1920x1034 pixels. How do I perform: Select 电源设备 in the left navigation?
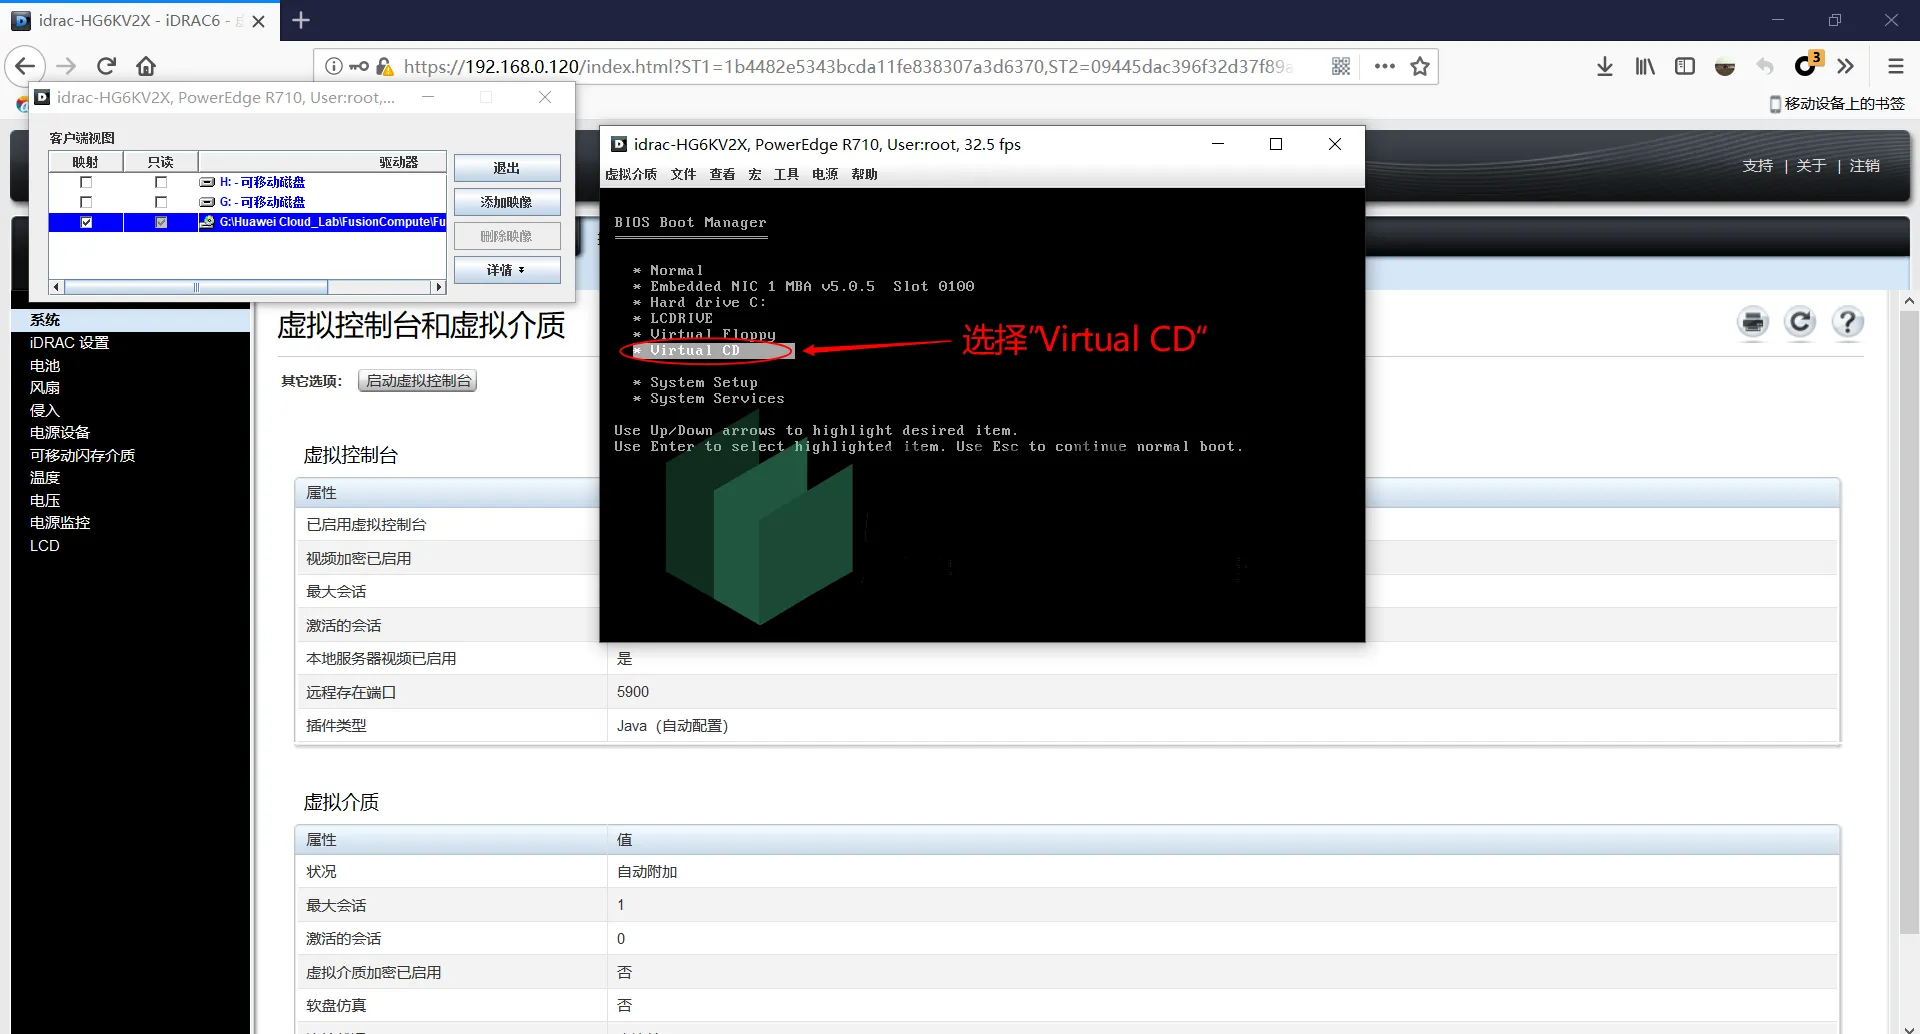point(60,432)
